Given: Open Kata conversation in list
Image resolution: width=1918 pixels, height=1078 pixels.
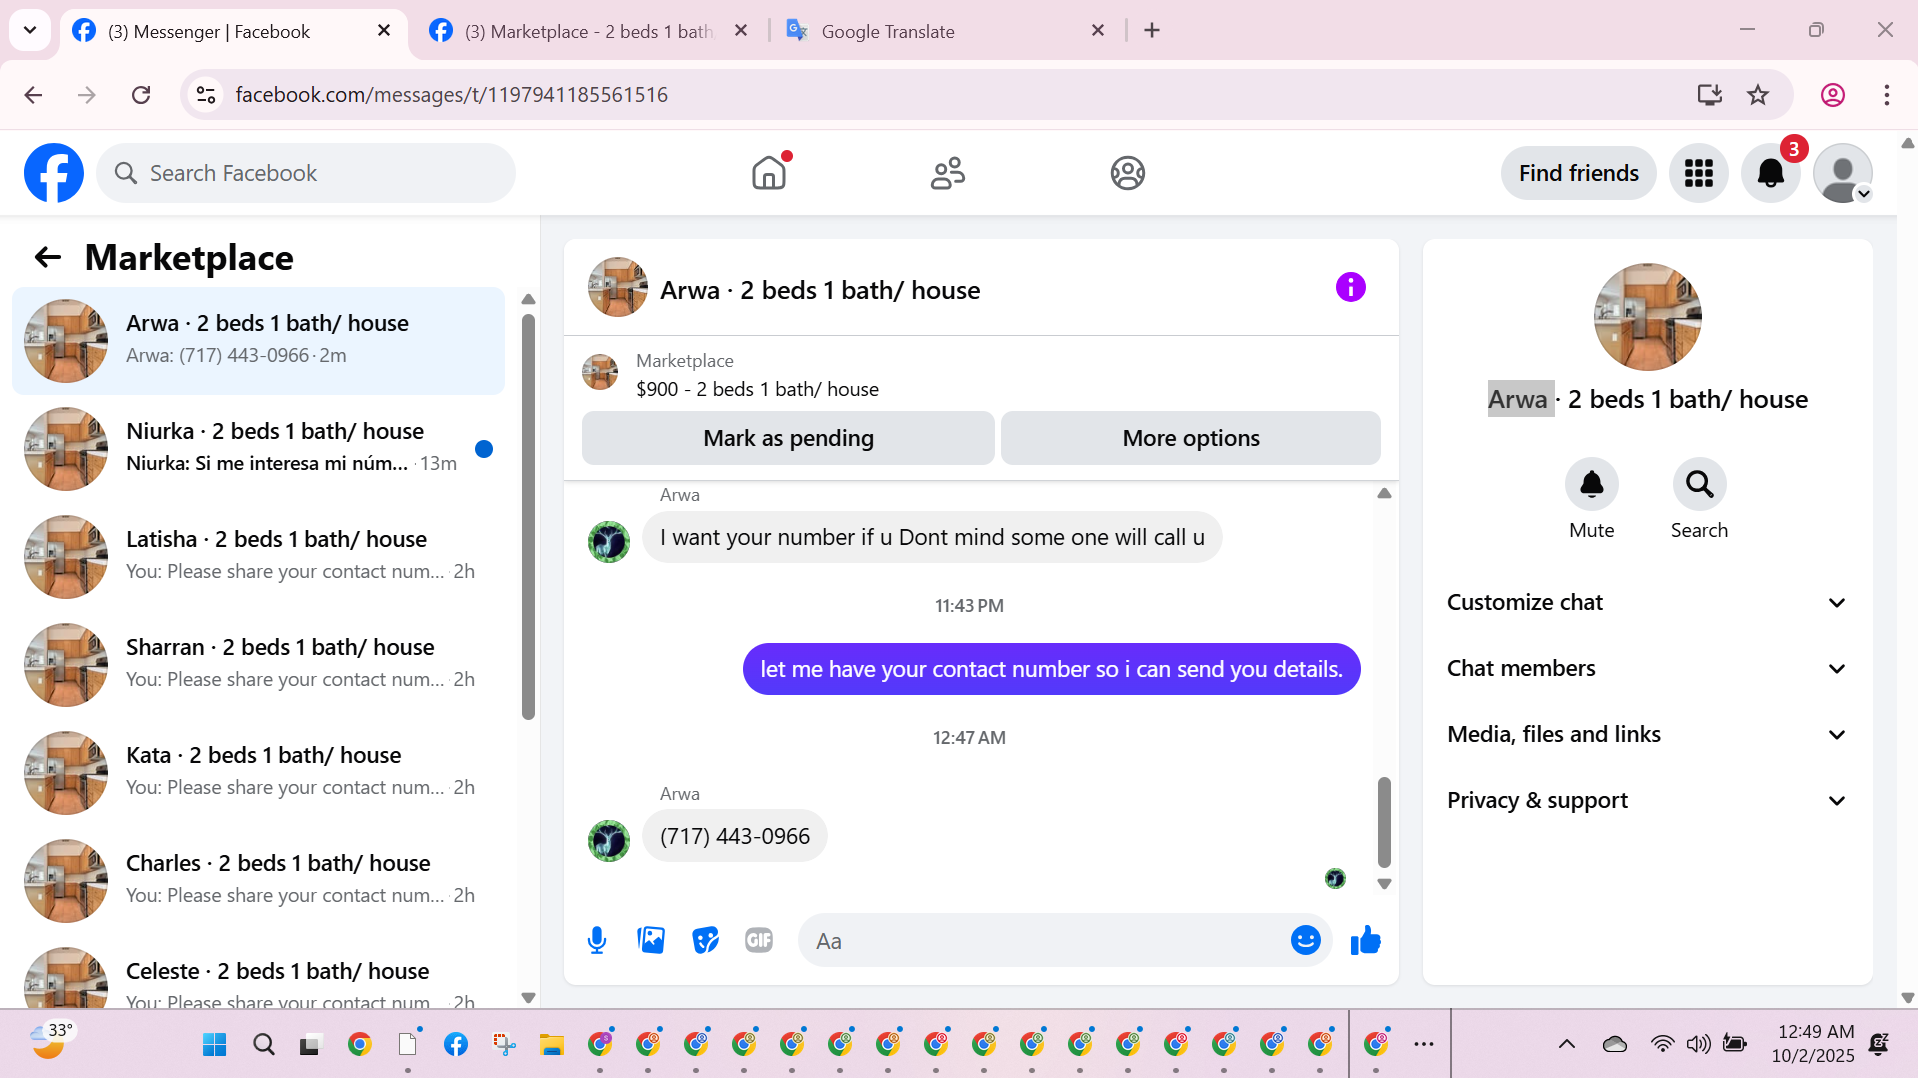Looking at the screenshot, I should point(258,773).
